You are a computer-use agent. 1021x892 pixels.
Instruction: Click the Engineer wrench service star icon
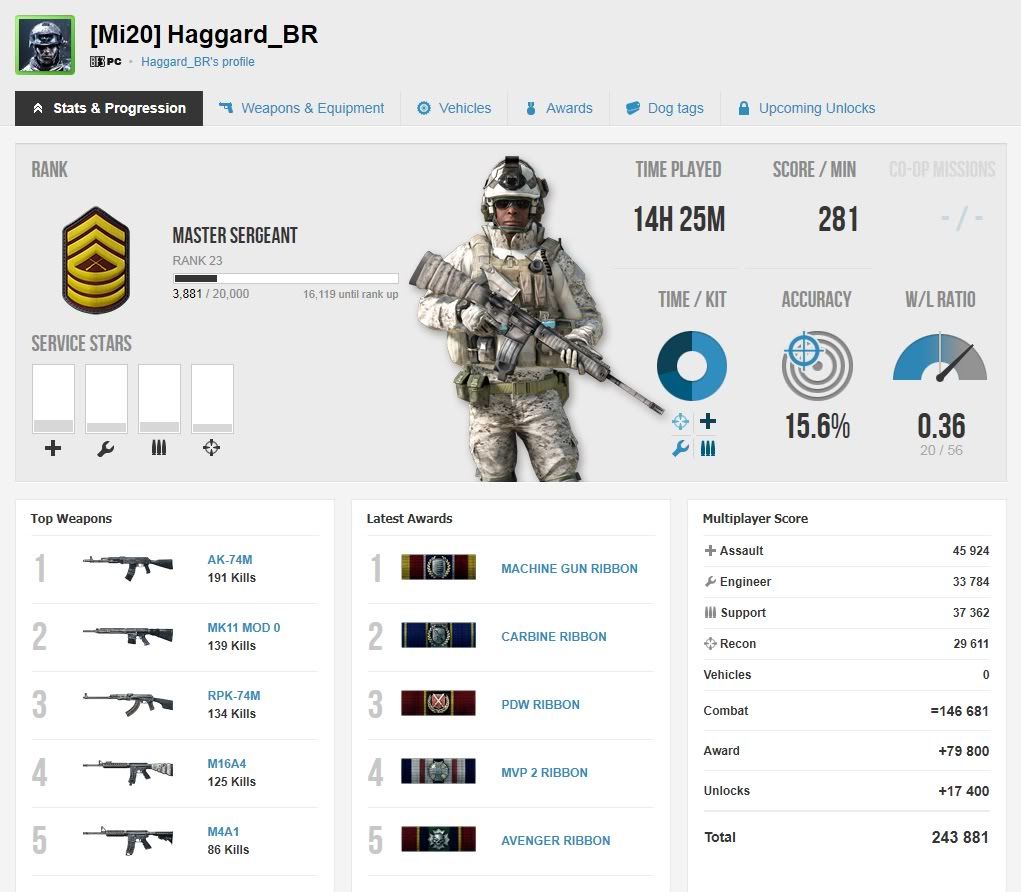coord(106,448)
